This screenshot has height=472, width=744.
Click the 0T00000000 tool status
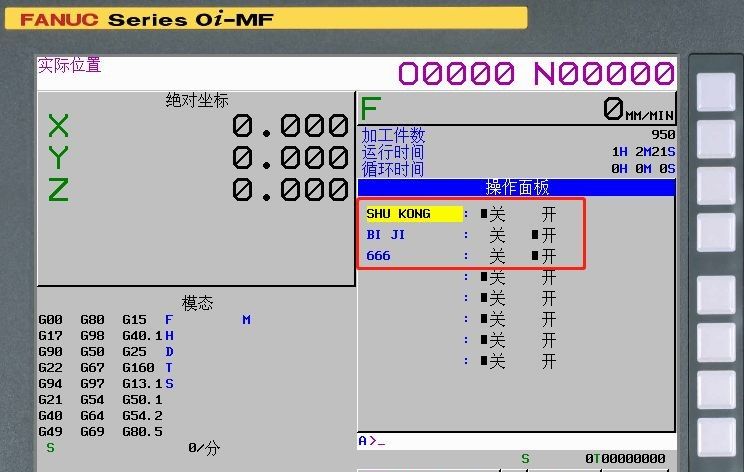pyautogui.click(x=625, y=459)
